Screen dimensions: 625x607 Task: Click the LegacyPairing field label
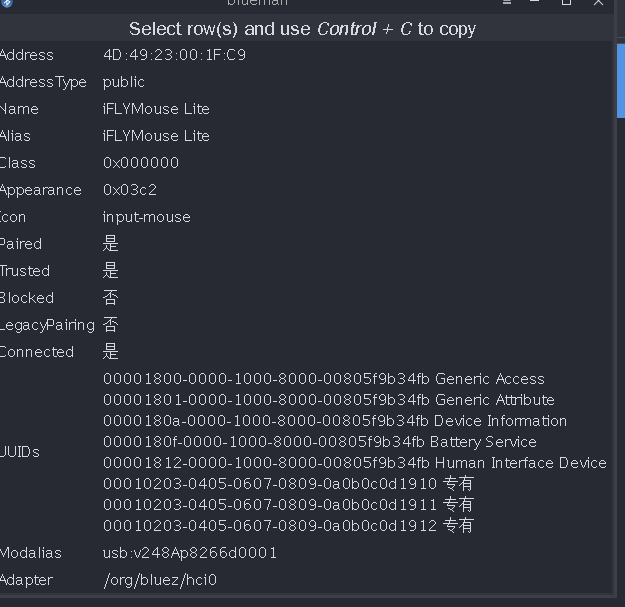[x=47, y=325]
